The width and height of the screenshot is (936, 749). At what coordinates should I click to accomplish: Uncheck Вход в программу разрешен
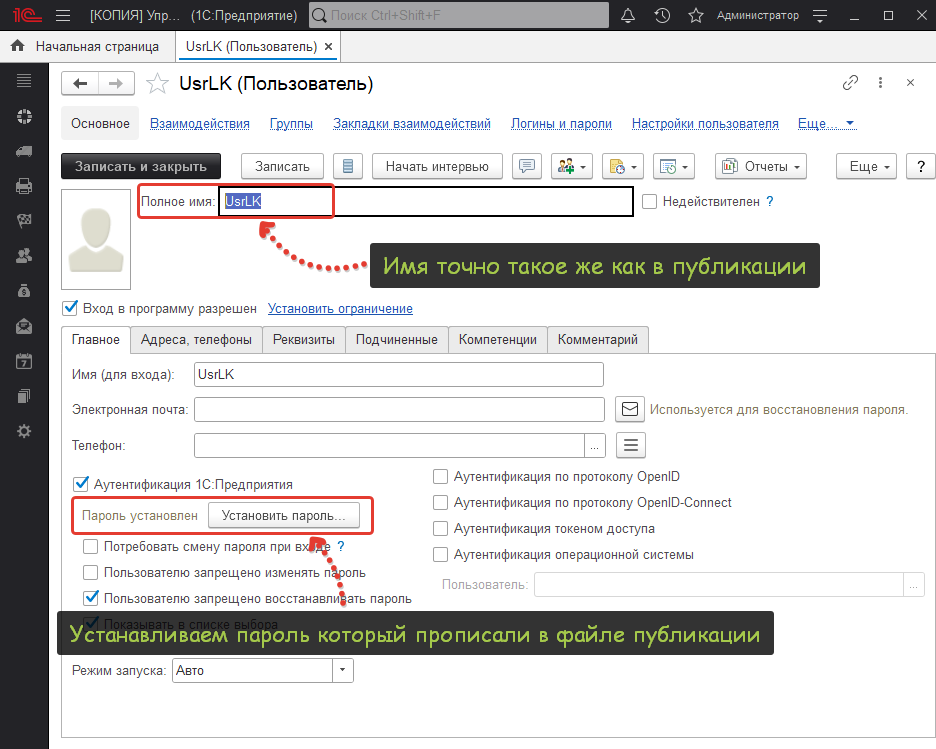70,308
